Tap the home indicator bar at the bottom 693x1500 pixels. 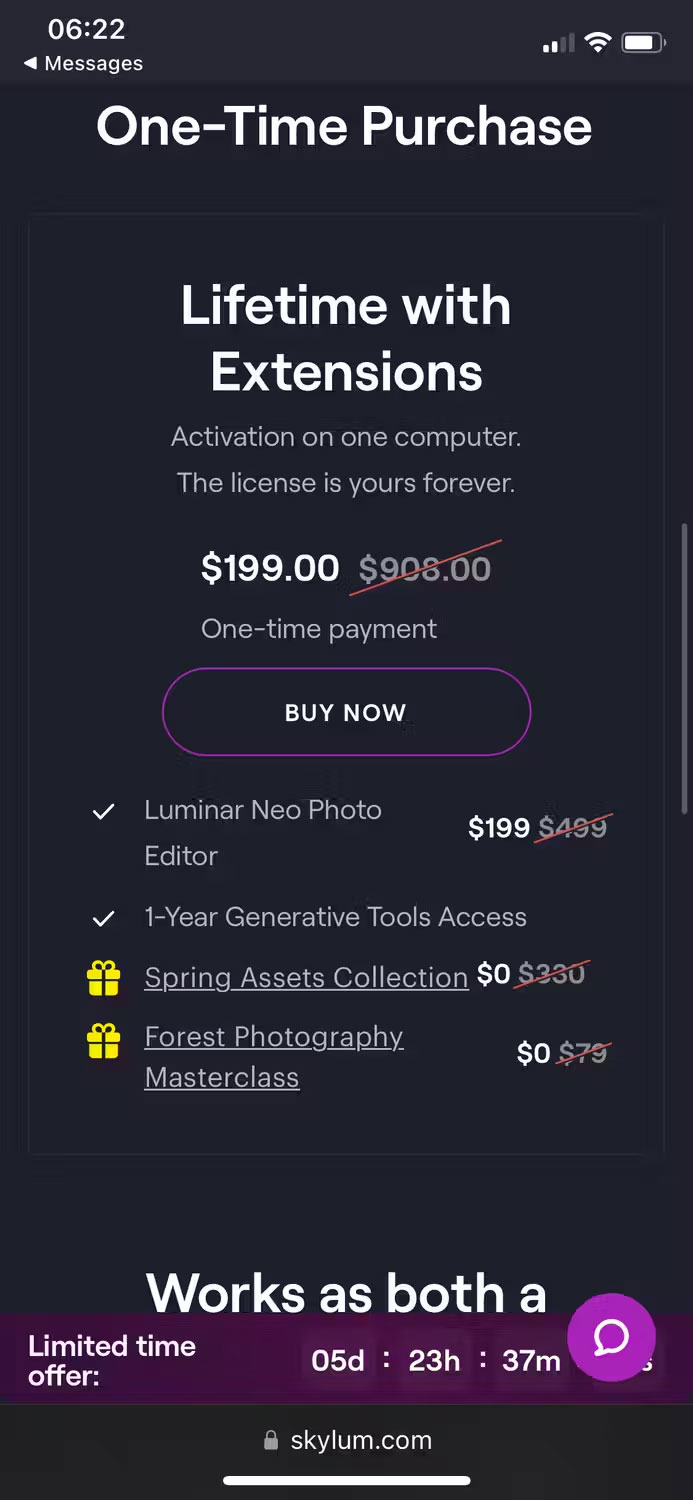point(346,1481)
